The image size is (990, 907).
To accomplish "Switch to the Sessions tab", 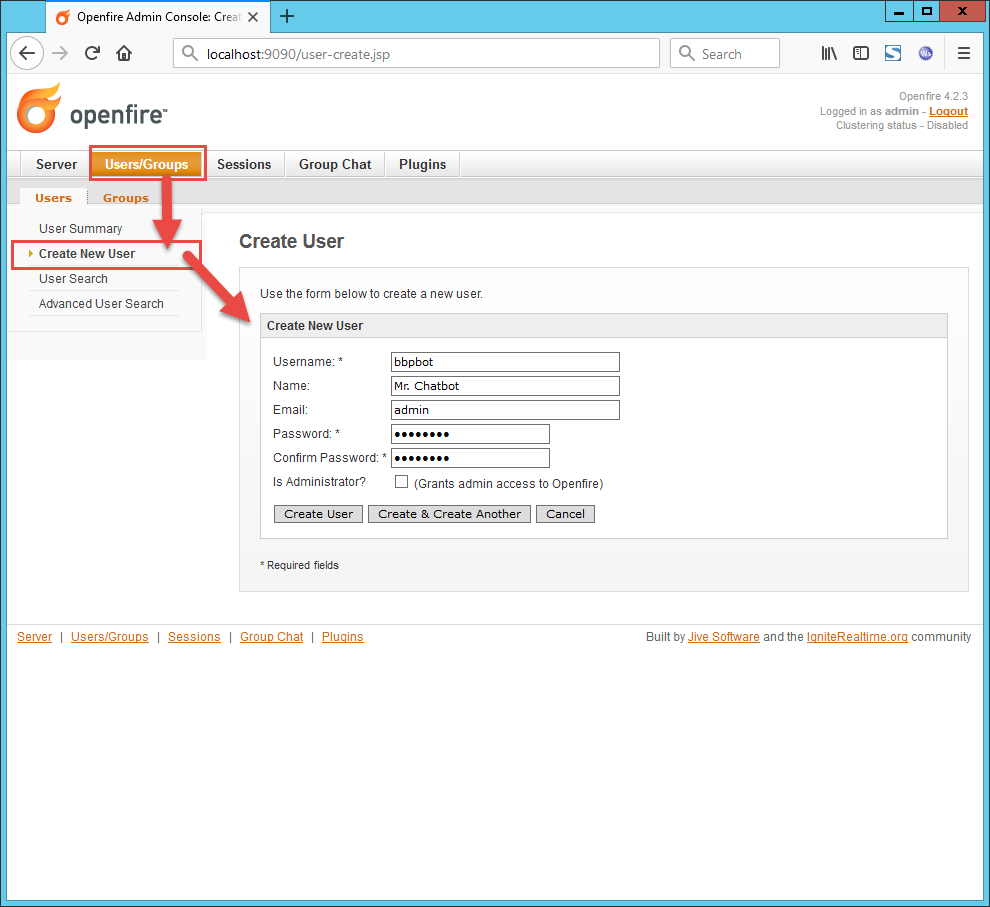I will pyautogui.click(x=244, y=164).
